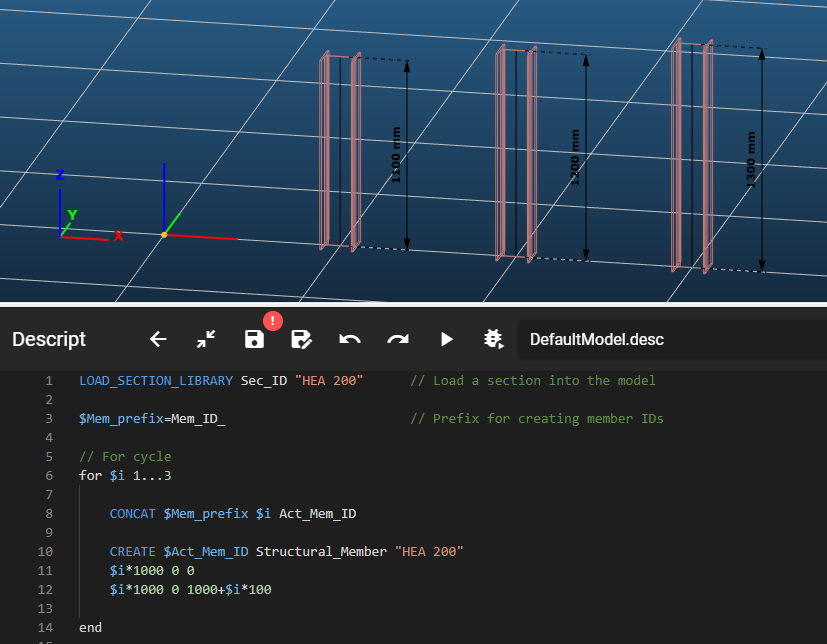Select the first HEA 200 column member
Viewport: 827px width, 644px height.
point(340,150)
